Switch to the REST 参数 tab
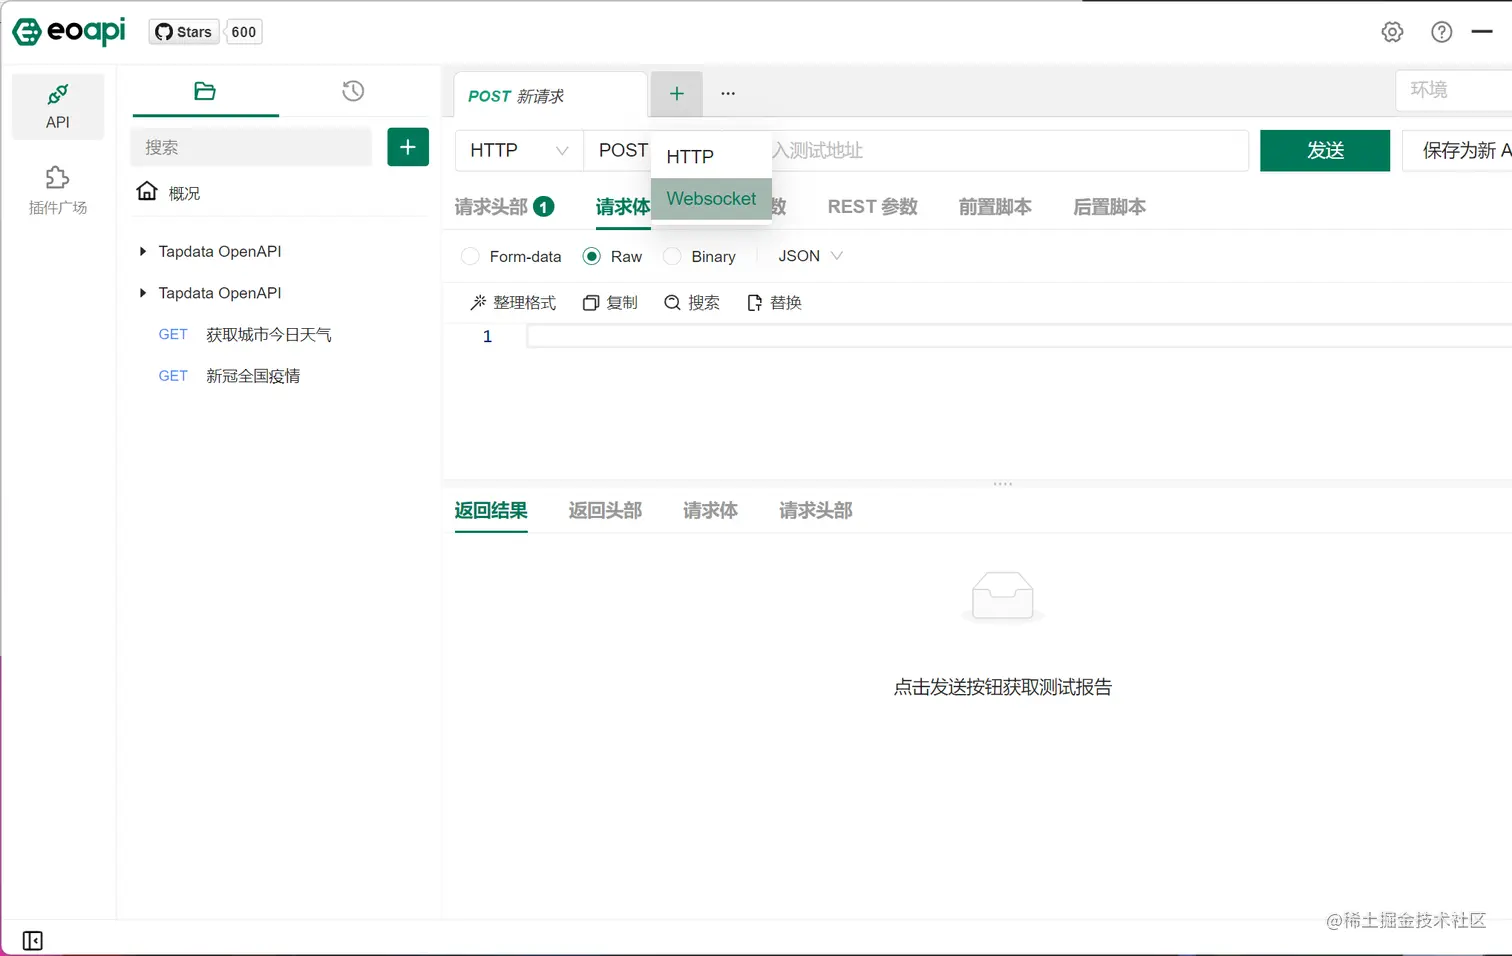Image resolution: width=1512 pixels, height=956 pixels. tap(872, 207)
